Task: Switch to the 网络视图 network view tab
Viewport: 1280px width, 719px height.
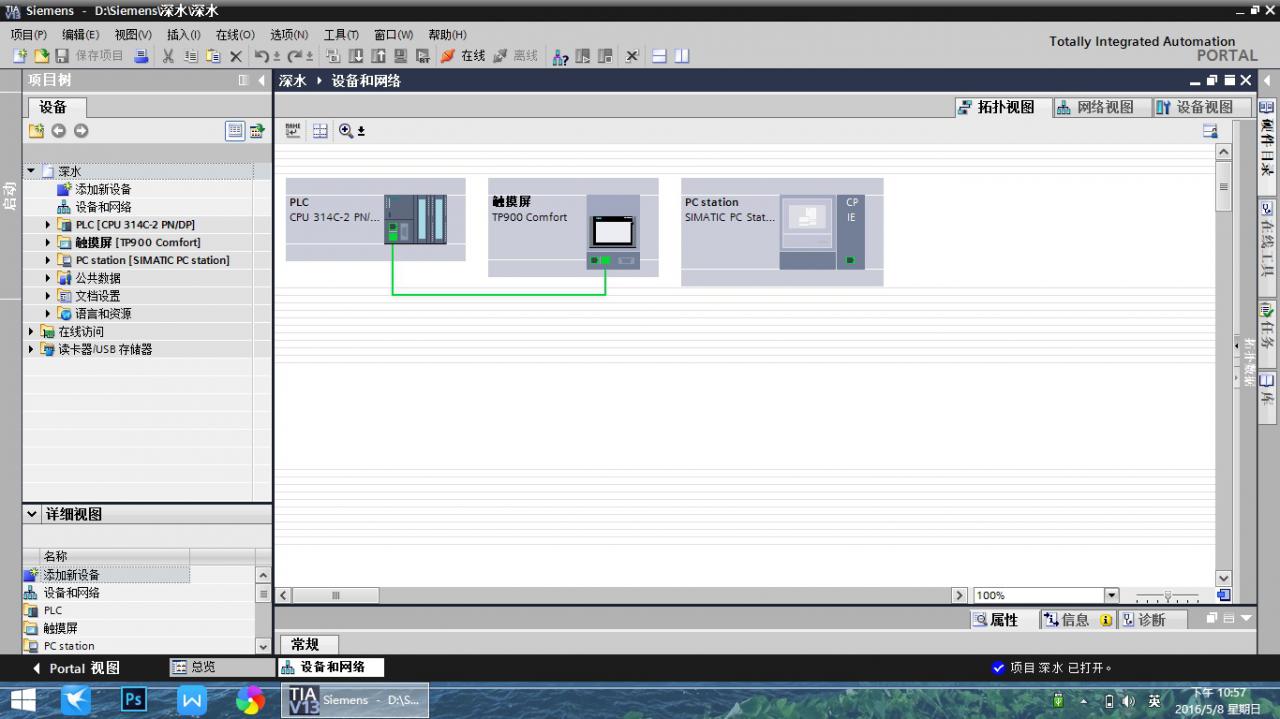Action: 1095,107
